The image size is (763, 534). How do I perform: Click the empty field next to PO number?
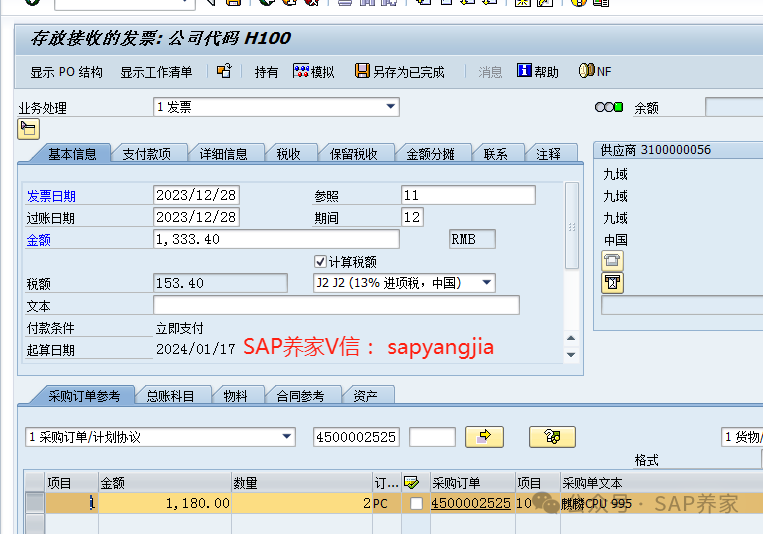[432, 437]
